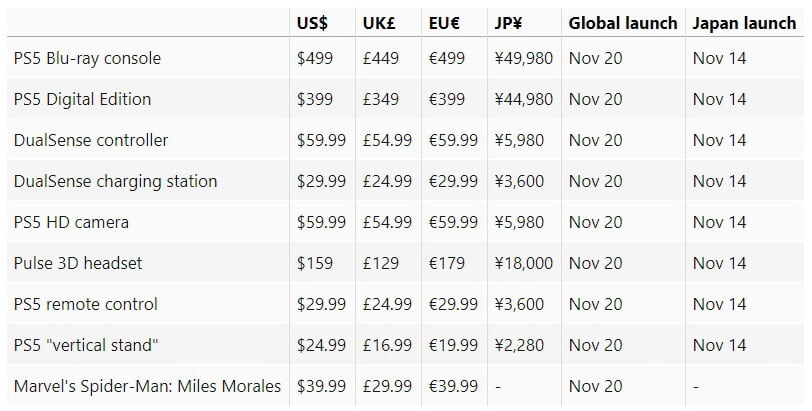Select the $24.99 vertical stand price

[322, 345]
